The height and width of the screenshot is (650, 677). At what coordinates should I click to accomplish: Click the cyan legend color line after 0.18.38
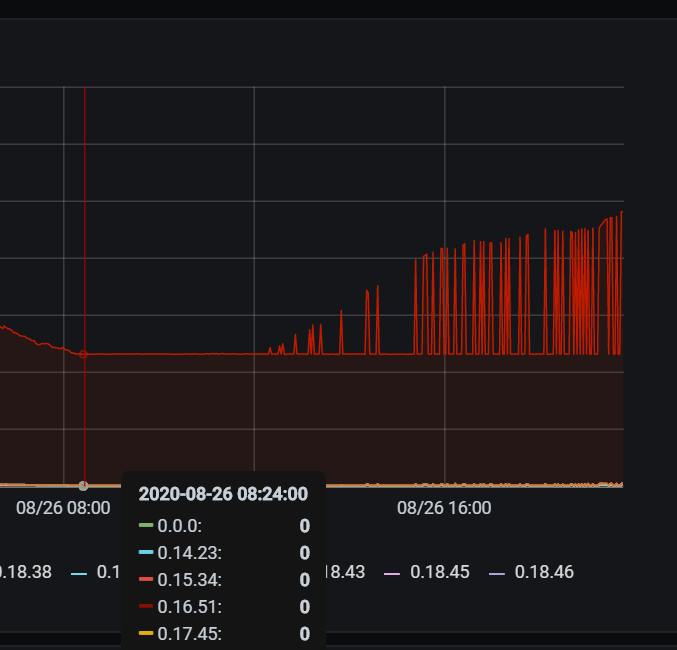coord(79,574)
